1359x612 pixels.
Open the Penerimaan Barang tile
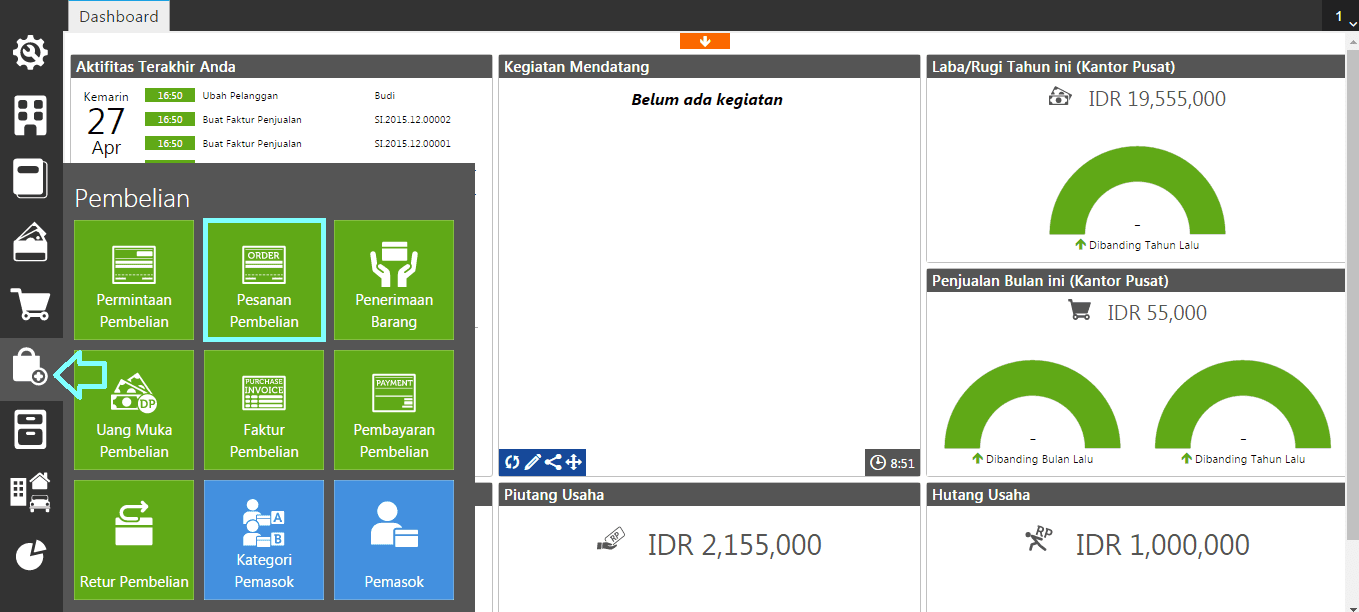(393, 280)
